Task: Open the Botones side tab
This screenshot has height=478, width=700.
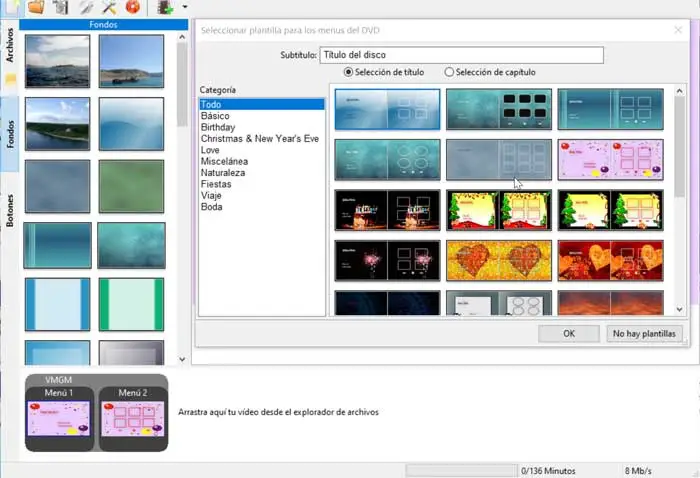Action: coord(10,209)
